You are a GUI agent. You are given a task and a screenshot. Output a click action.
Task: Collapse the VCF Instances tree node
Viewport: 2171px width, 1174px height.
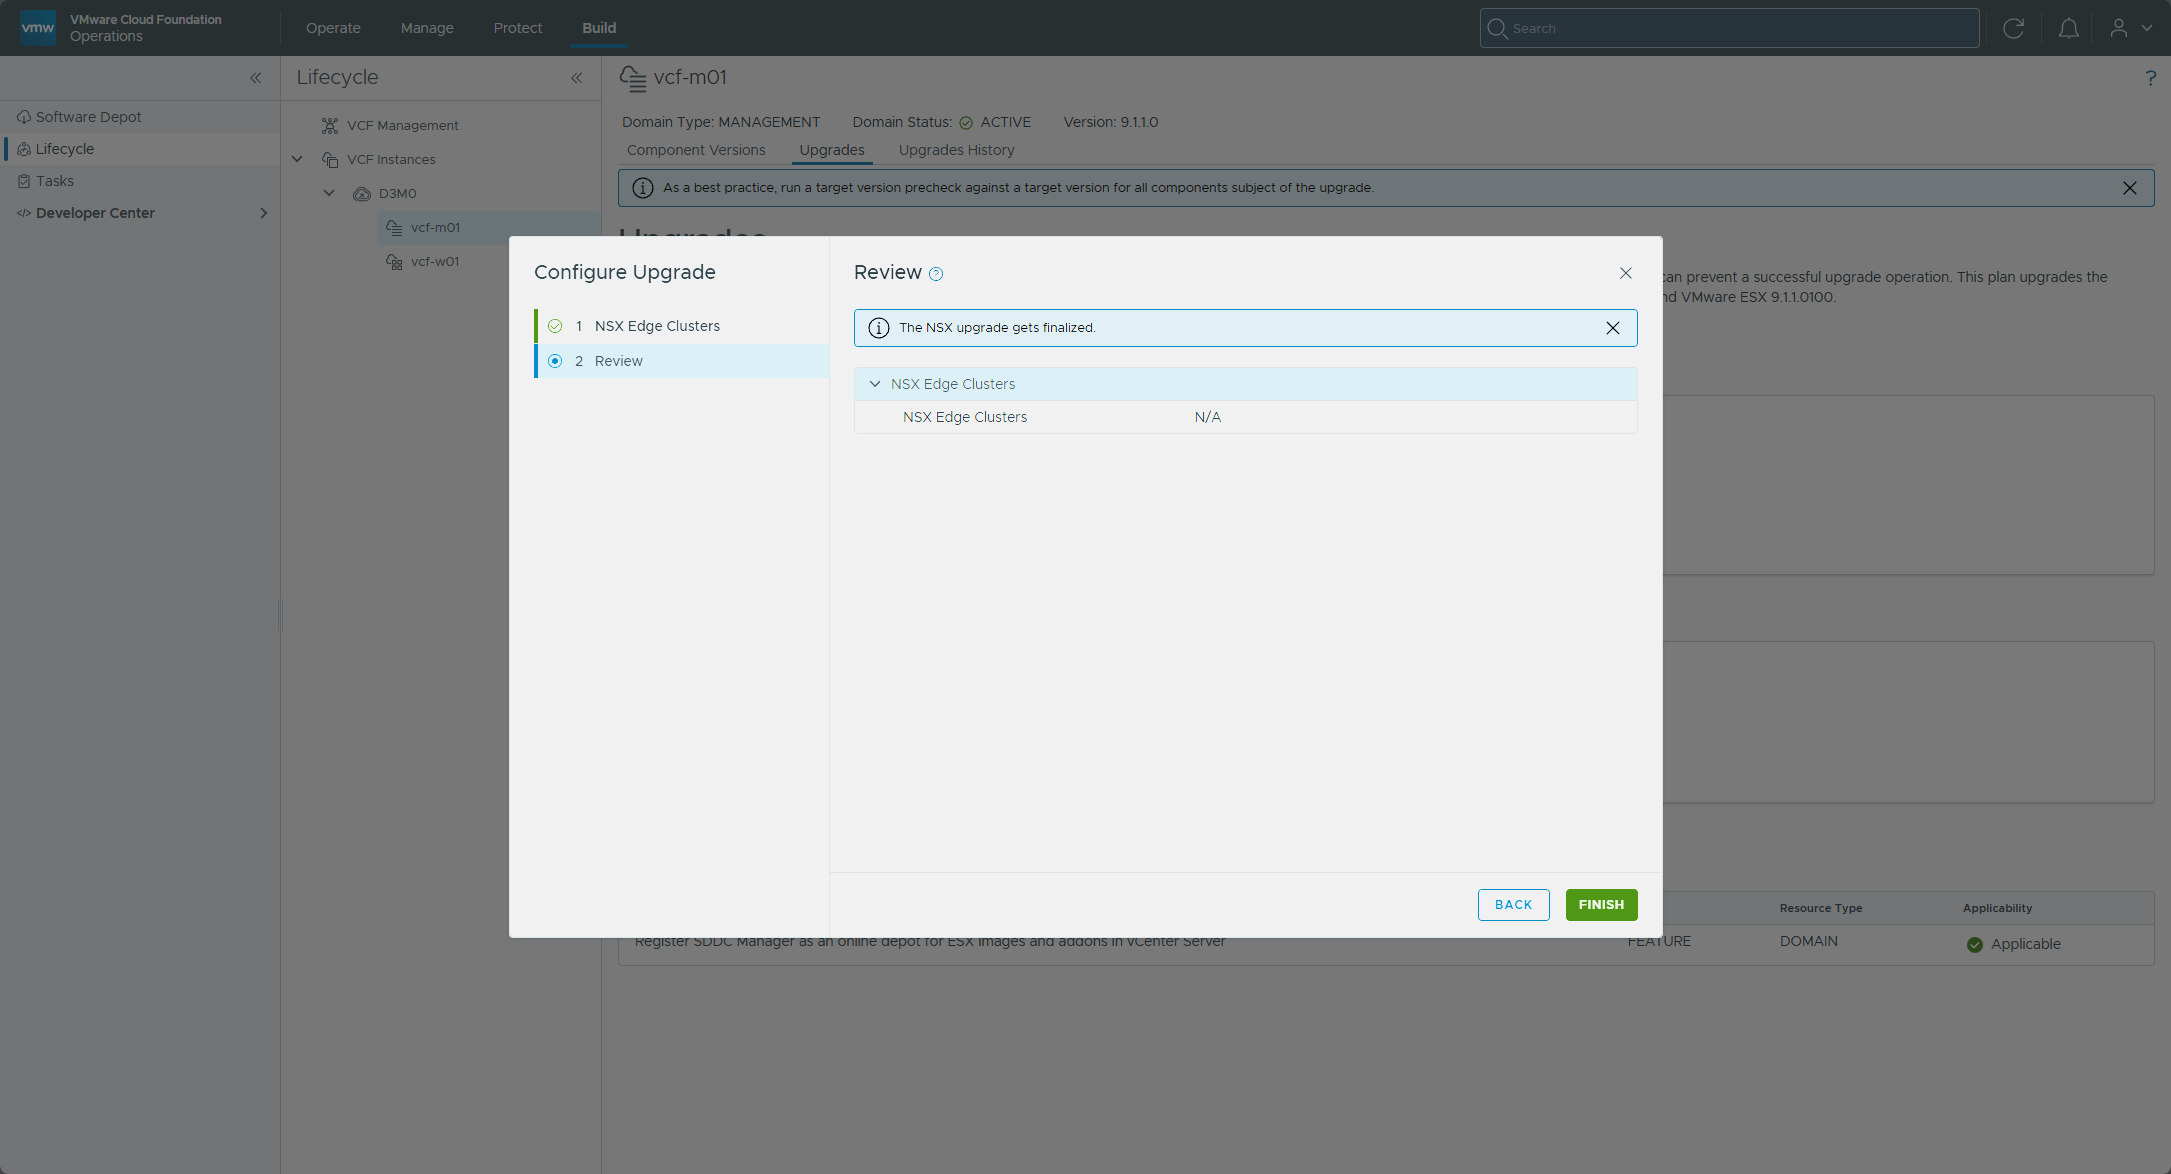[297, 159]
